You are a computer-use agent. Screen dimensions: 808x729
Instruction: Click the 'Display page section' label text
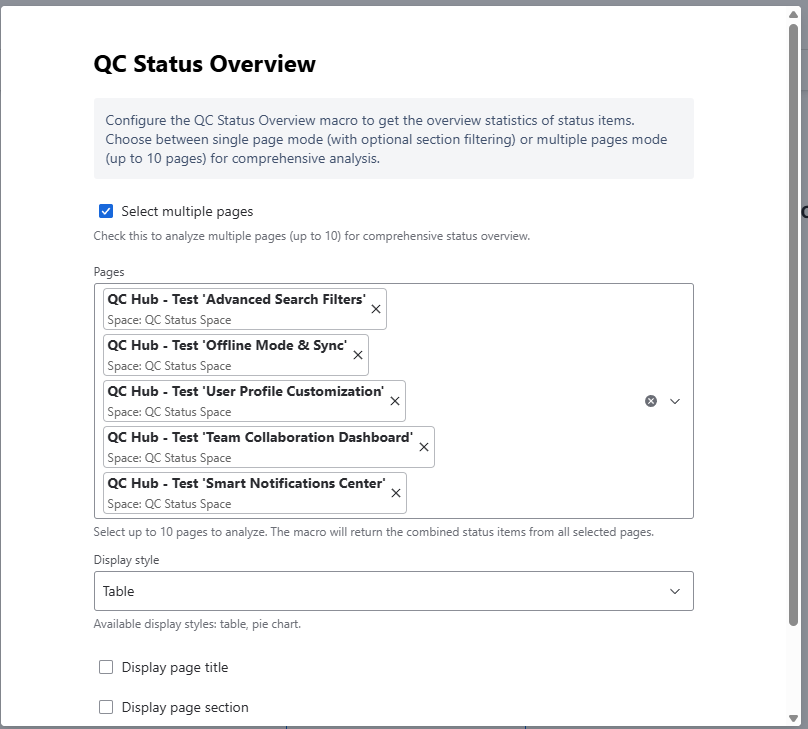[x=185, y=707]
